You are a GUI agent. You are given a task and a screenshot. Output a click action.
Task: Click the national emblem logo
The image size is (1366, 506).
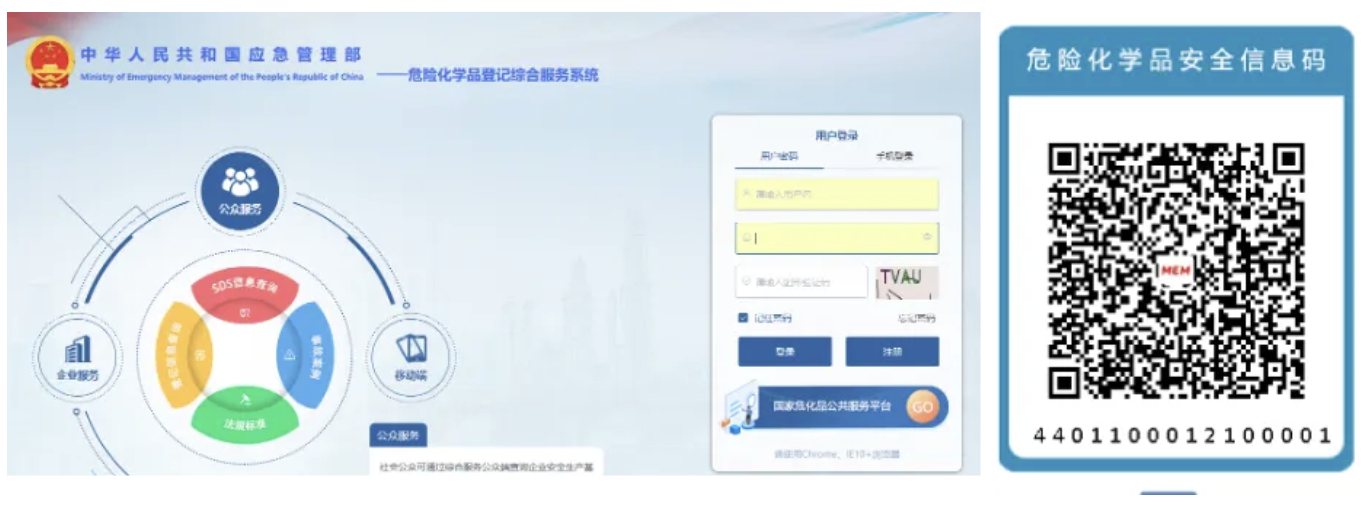(49, 62)
